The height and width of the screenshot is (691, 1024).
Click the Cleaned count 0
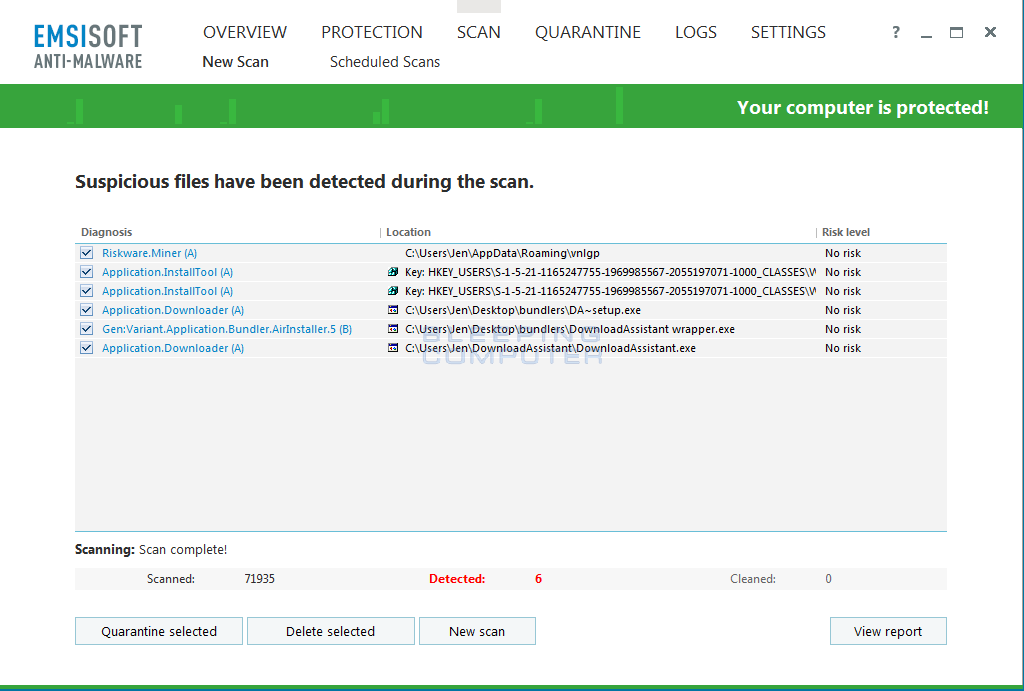click(828, 579)
